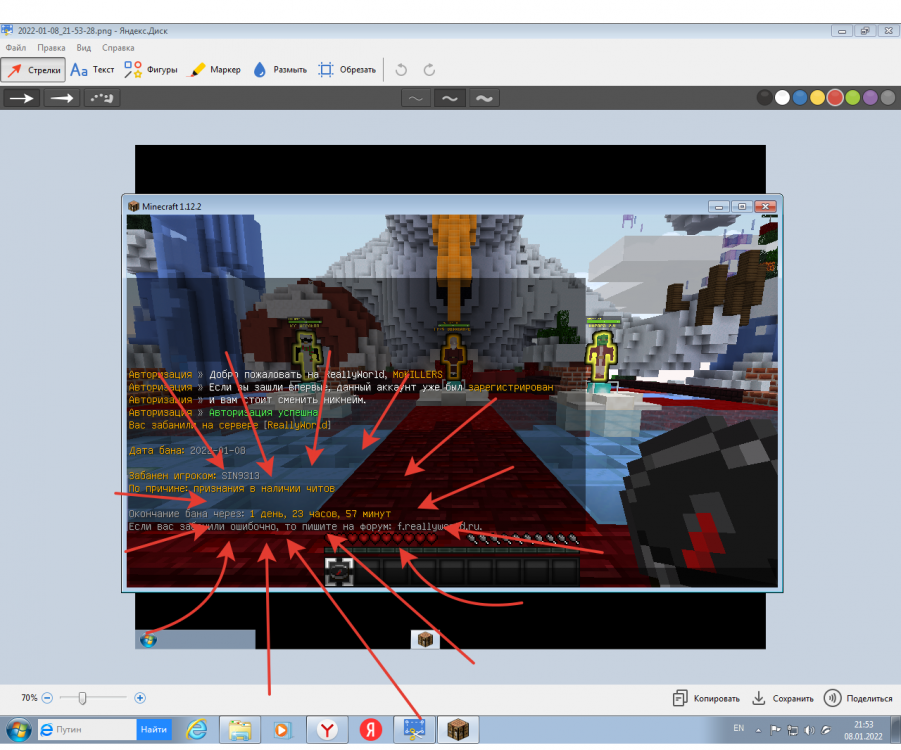901x750 pixels.
Task: Click the taskbar search field with Путин
Action: point(87,729)
